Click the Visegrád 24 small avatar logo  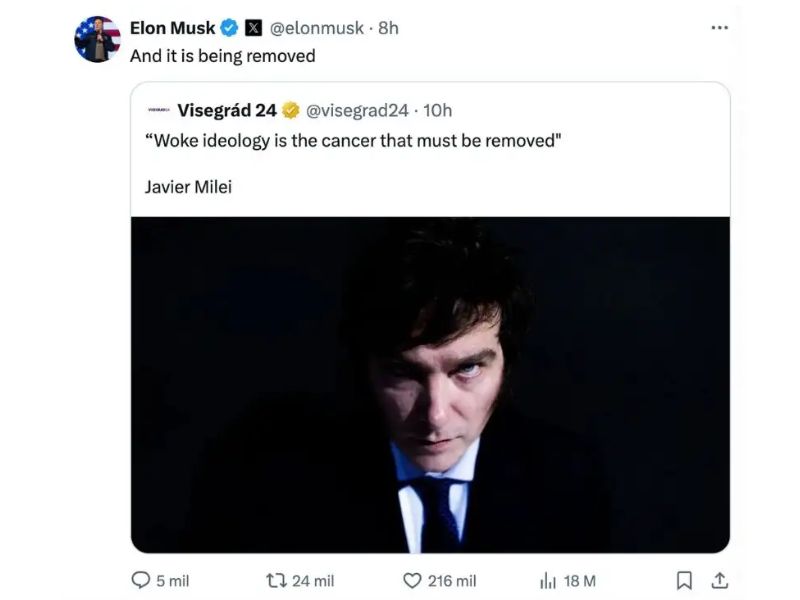click(x=158, y=110)
